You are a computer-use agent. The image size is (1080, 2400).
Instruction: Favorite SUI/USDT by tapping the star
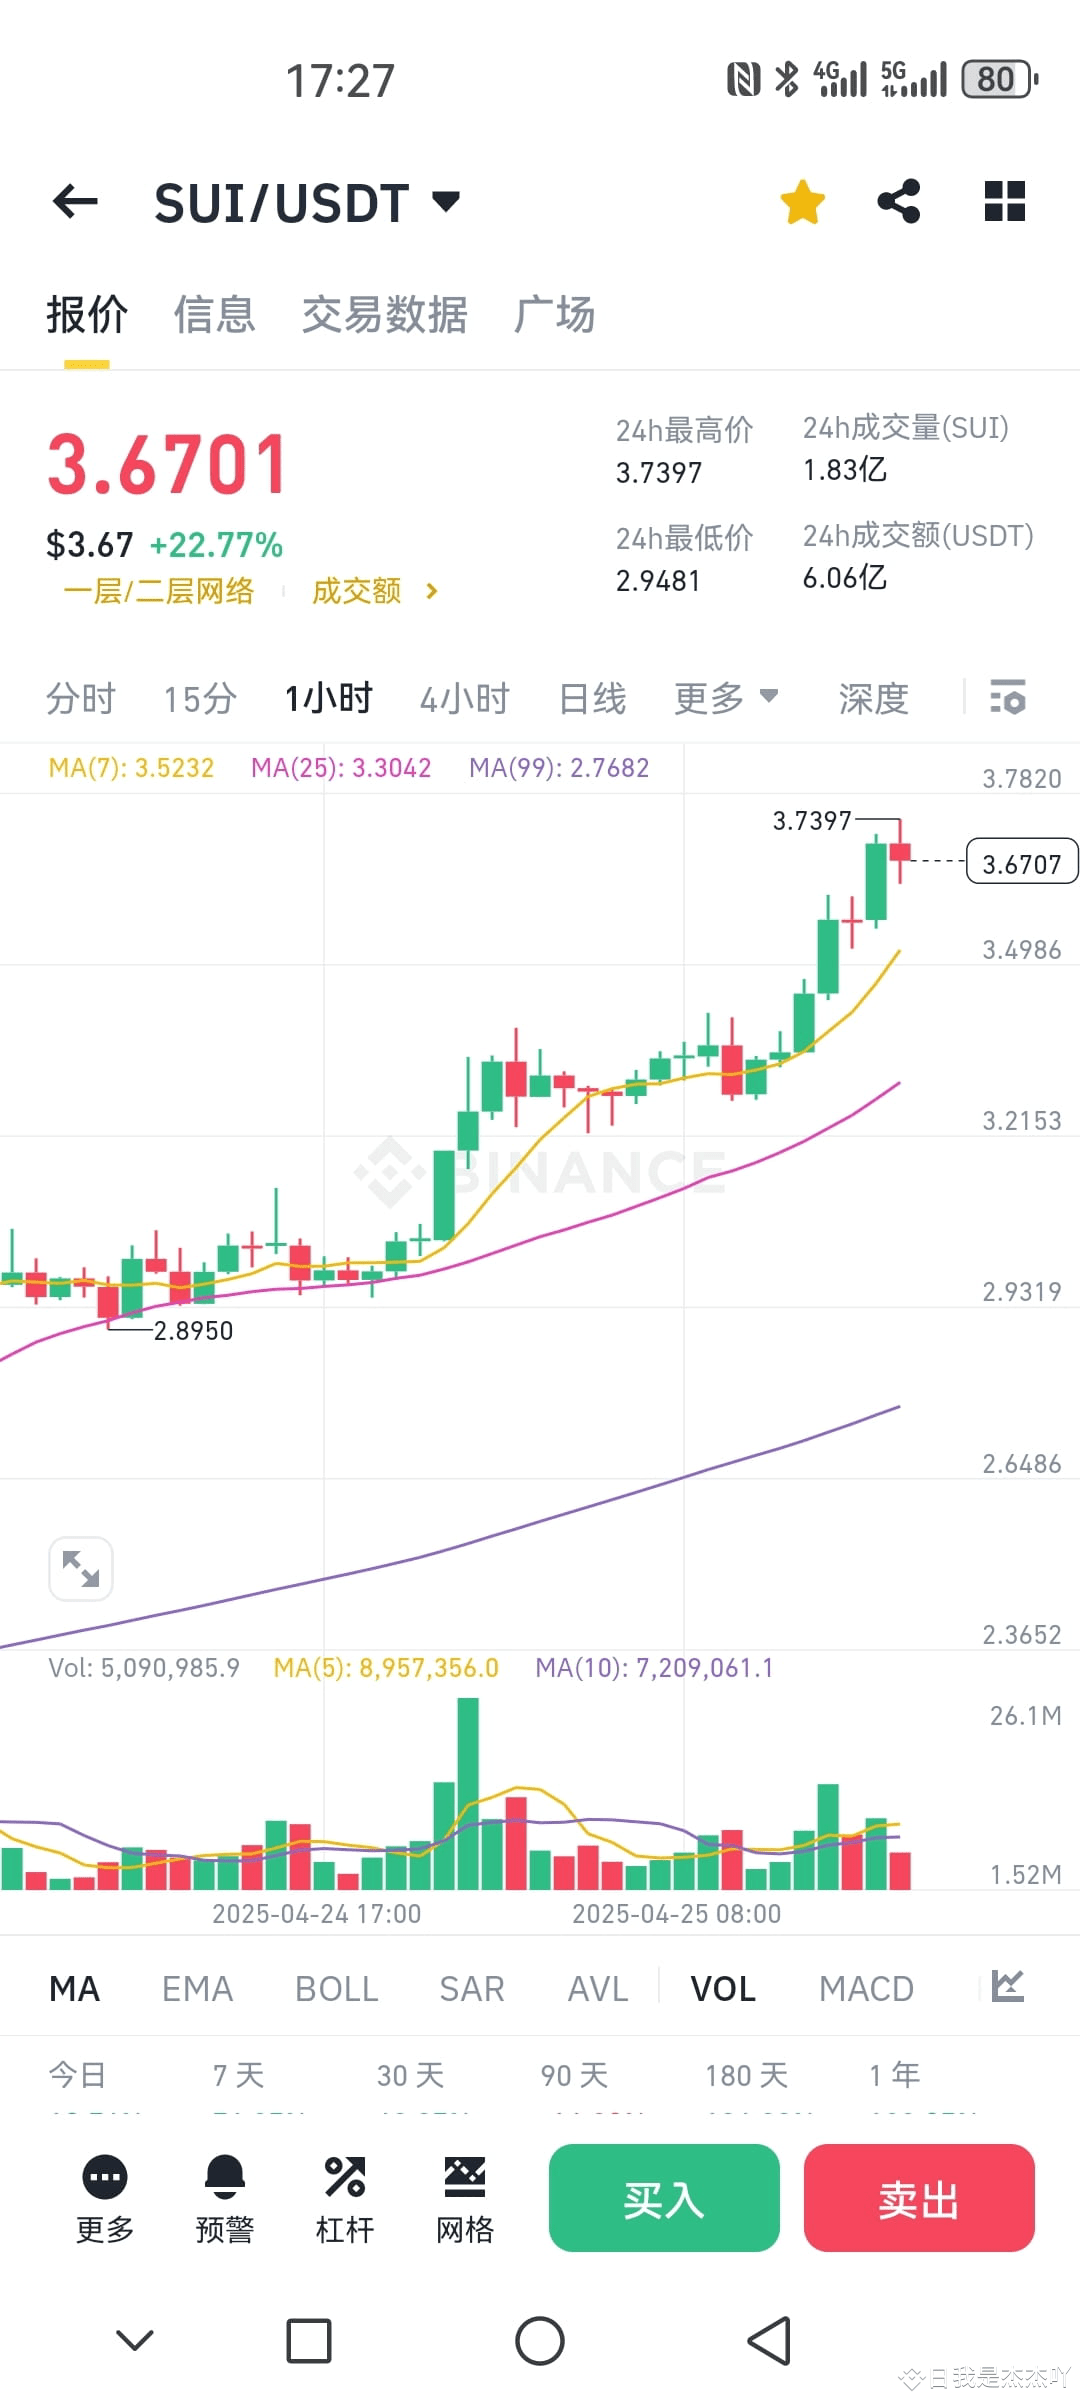coord(802,201)
